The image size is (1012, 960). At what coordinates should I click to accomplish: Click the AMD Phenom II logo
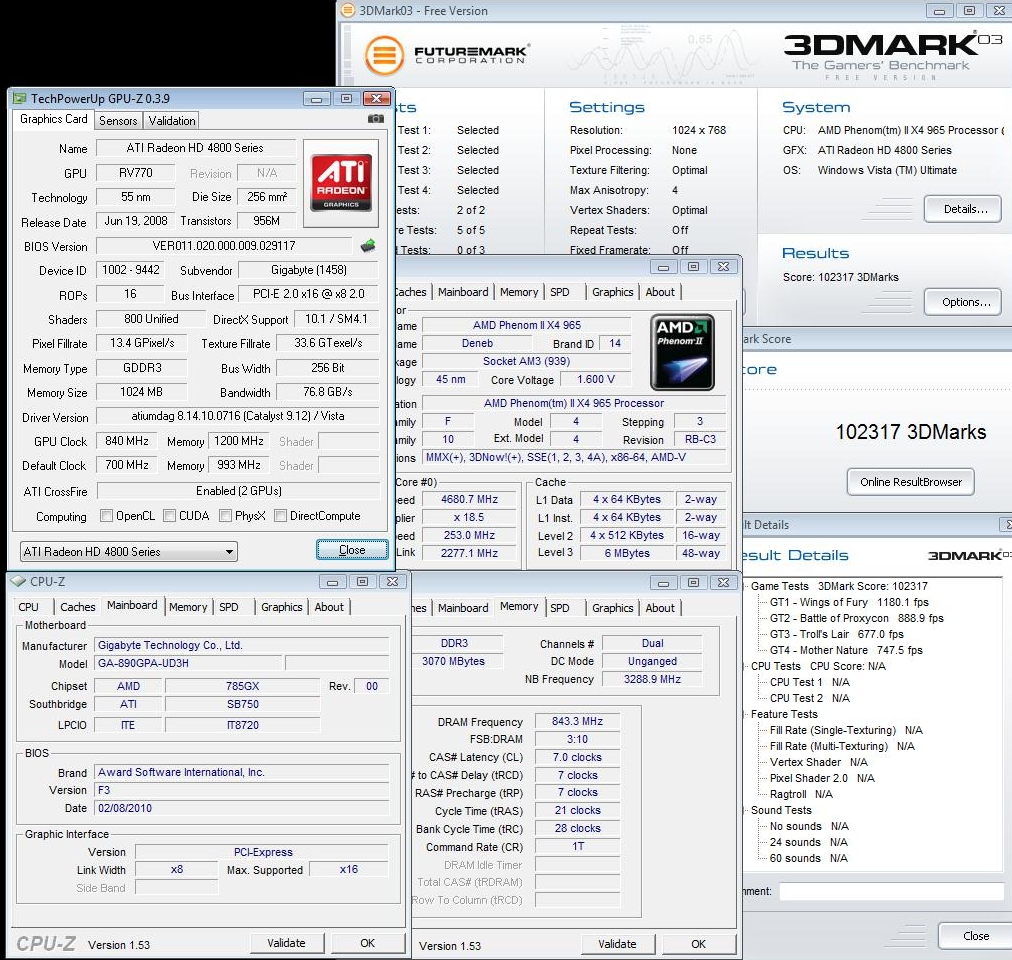(682, 352)
